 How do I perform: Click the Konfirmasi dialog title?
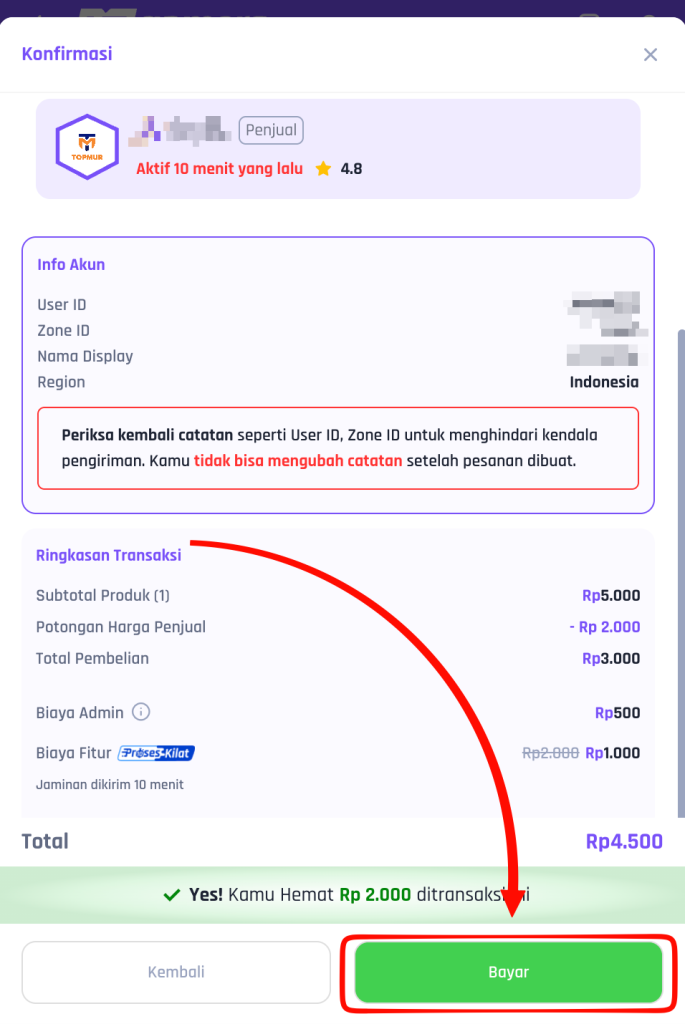click(x=67, y=54)
